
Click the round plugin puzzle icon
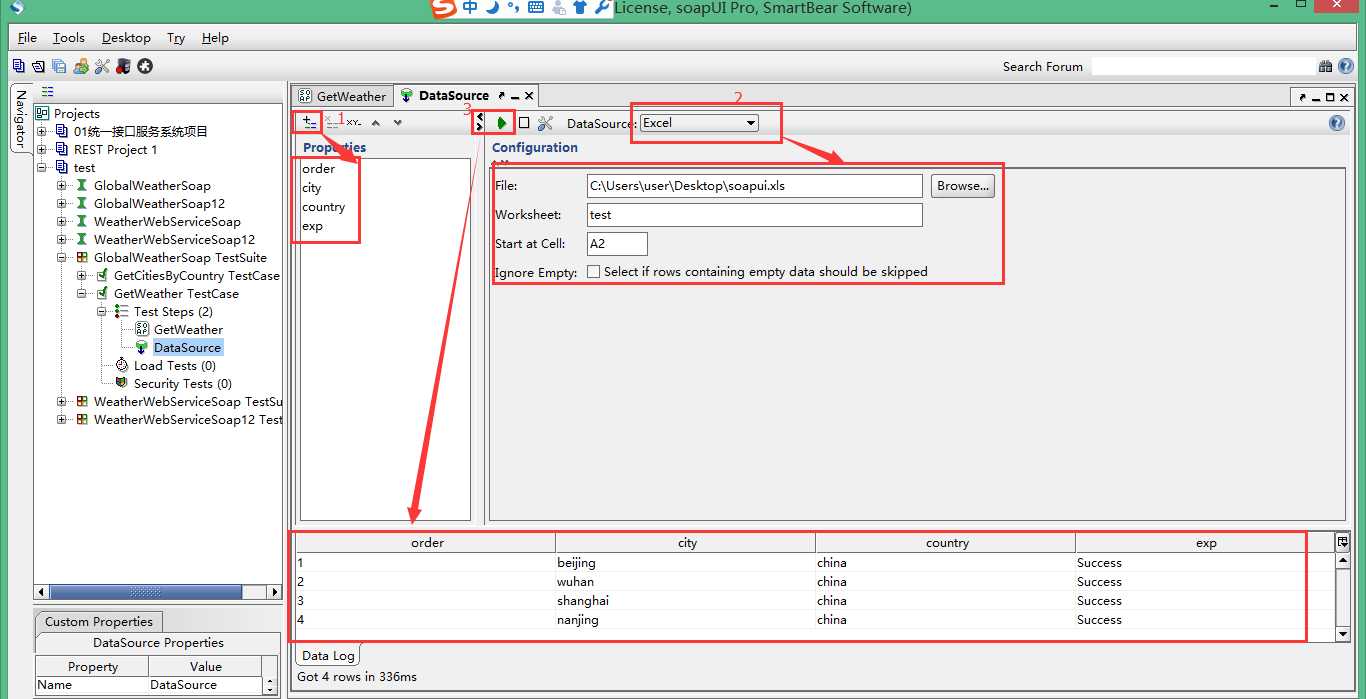(x=145, y=67)
